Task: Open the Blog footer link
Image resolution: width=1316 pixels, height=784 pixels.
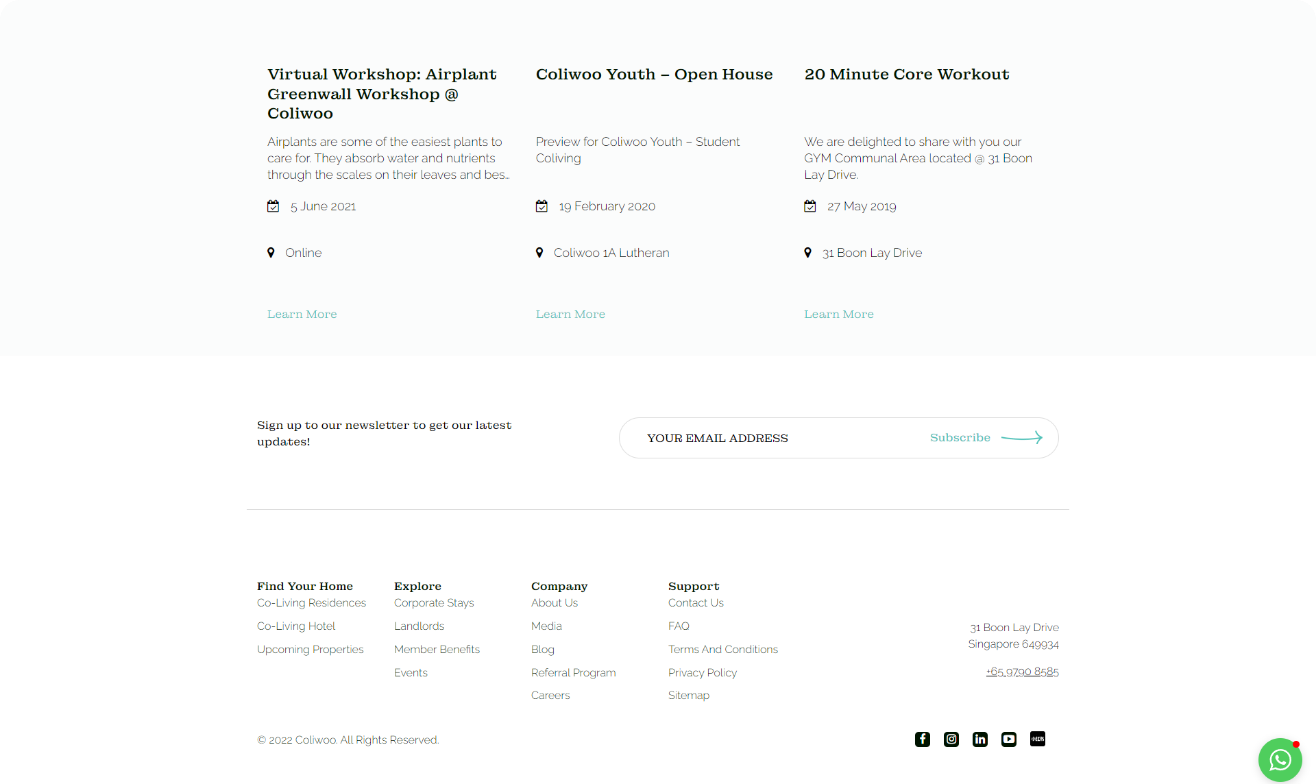Action: (x=543, y=649)
